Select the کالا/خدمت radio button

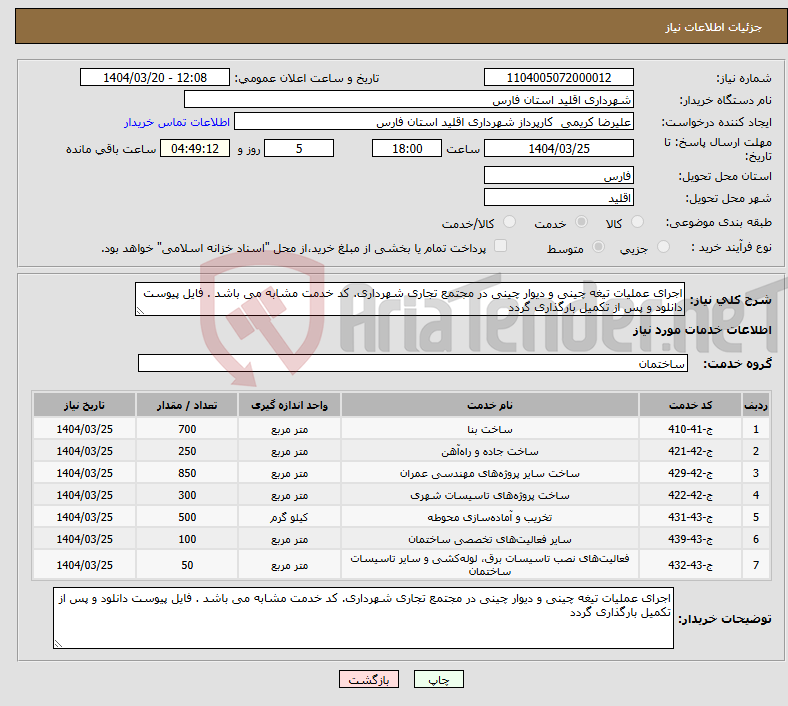pyautogui.click(x=509, y=222)
